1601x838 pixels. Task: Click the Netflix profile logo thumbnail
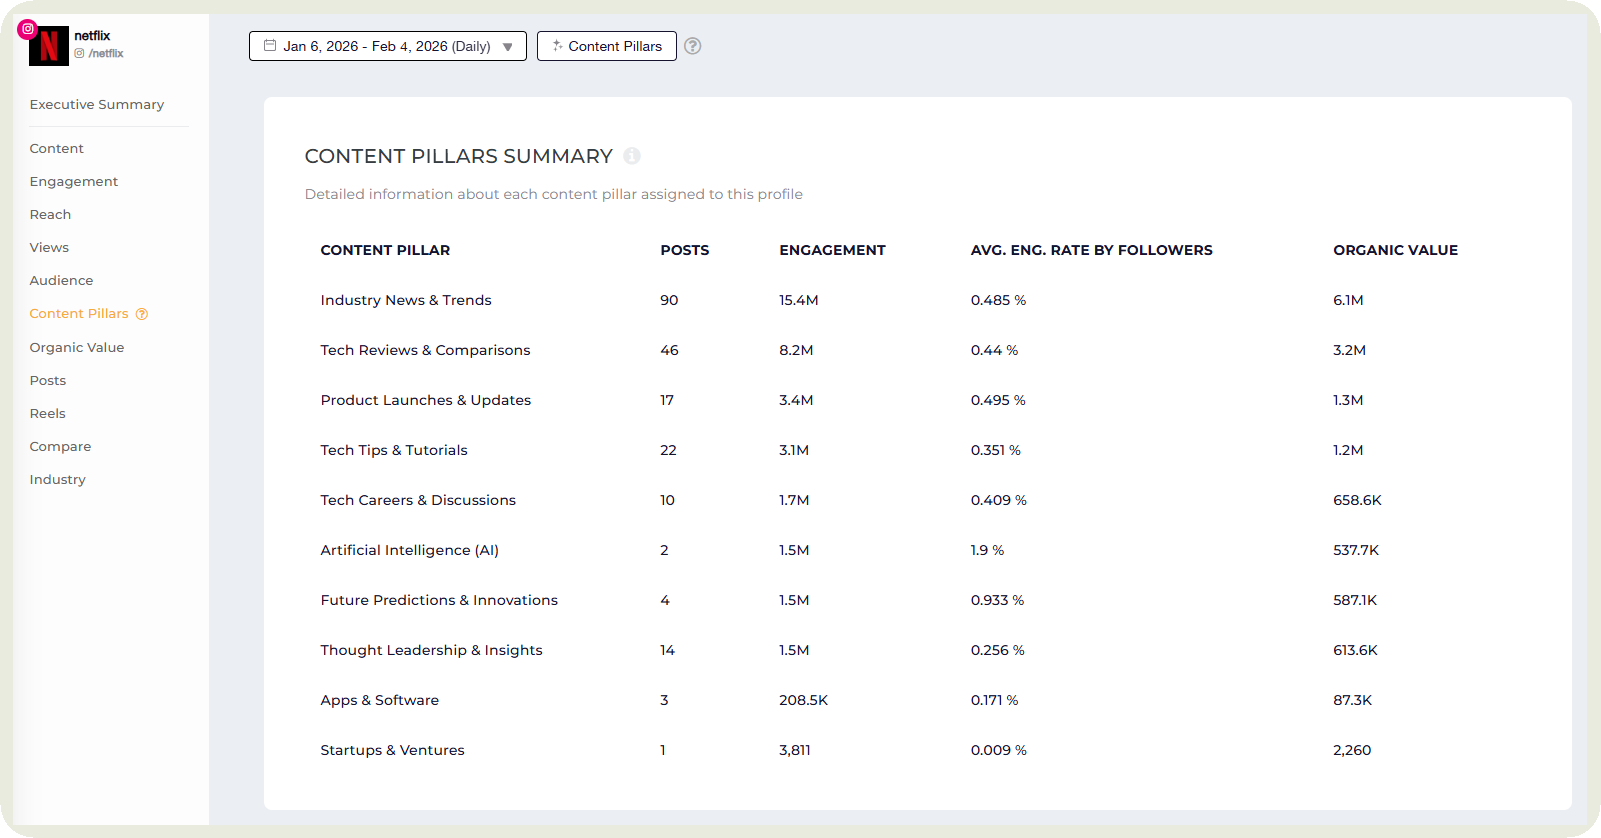point(49,46)
